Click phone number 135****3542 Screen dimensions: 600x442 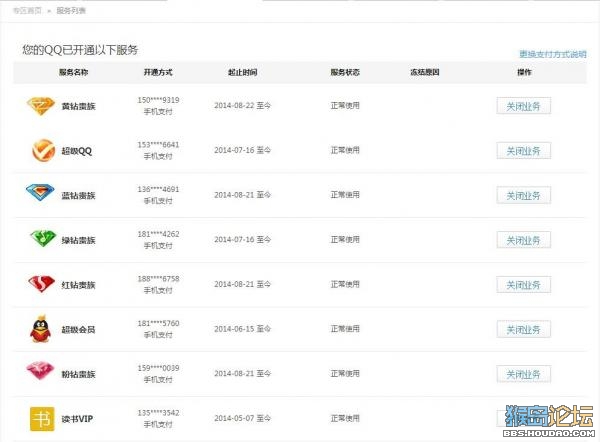point(158,413)
